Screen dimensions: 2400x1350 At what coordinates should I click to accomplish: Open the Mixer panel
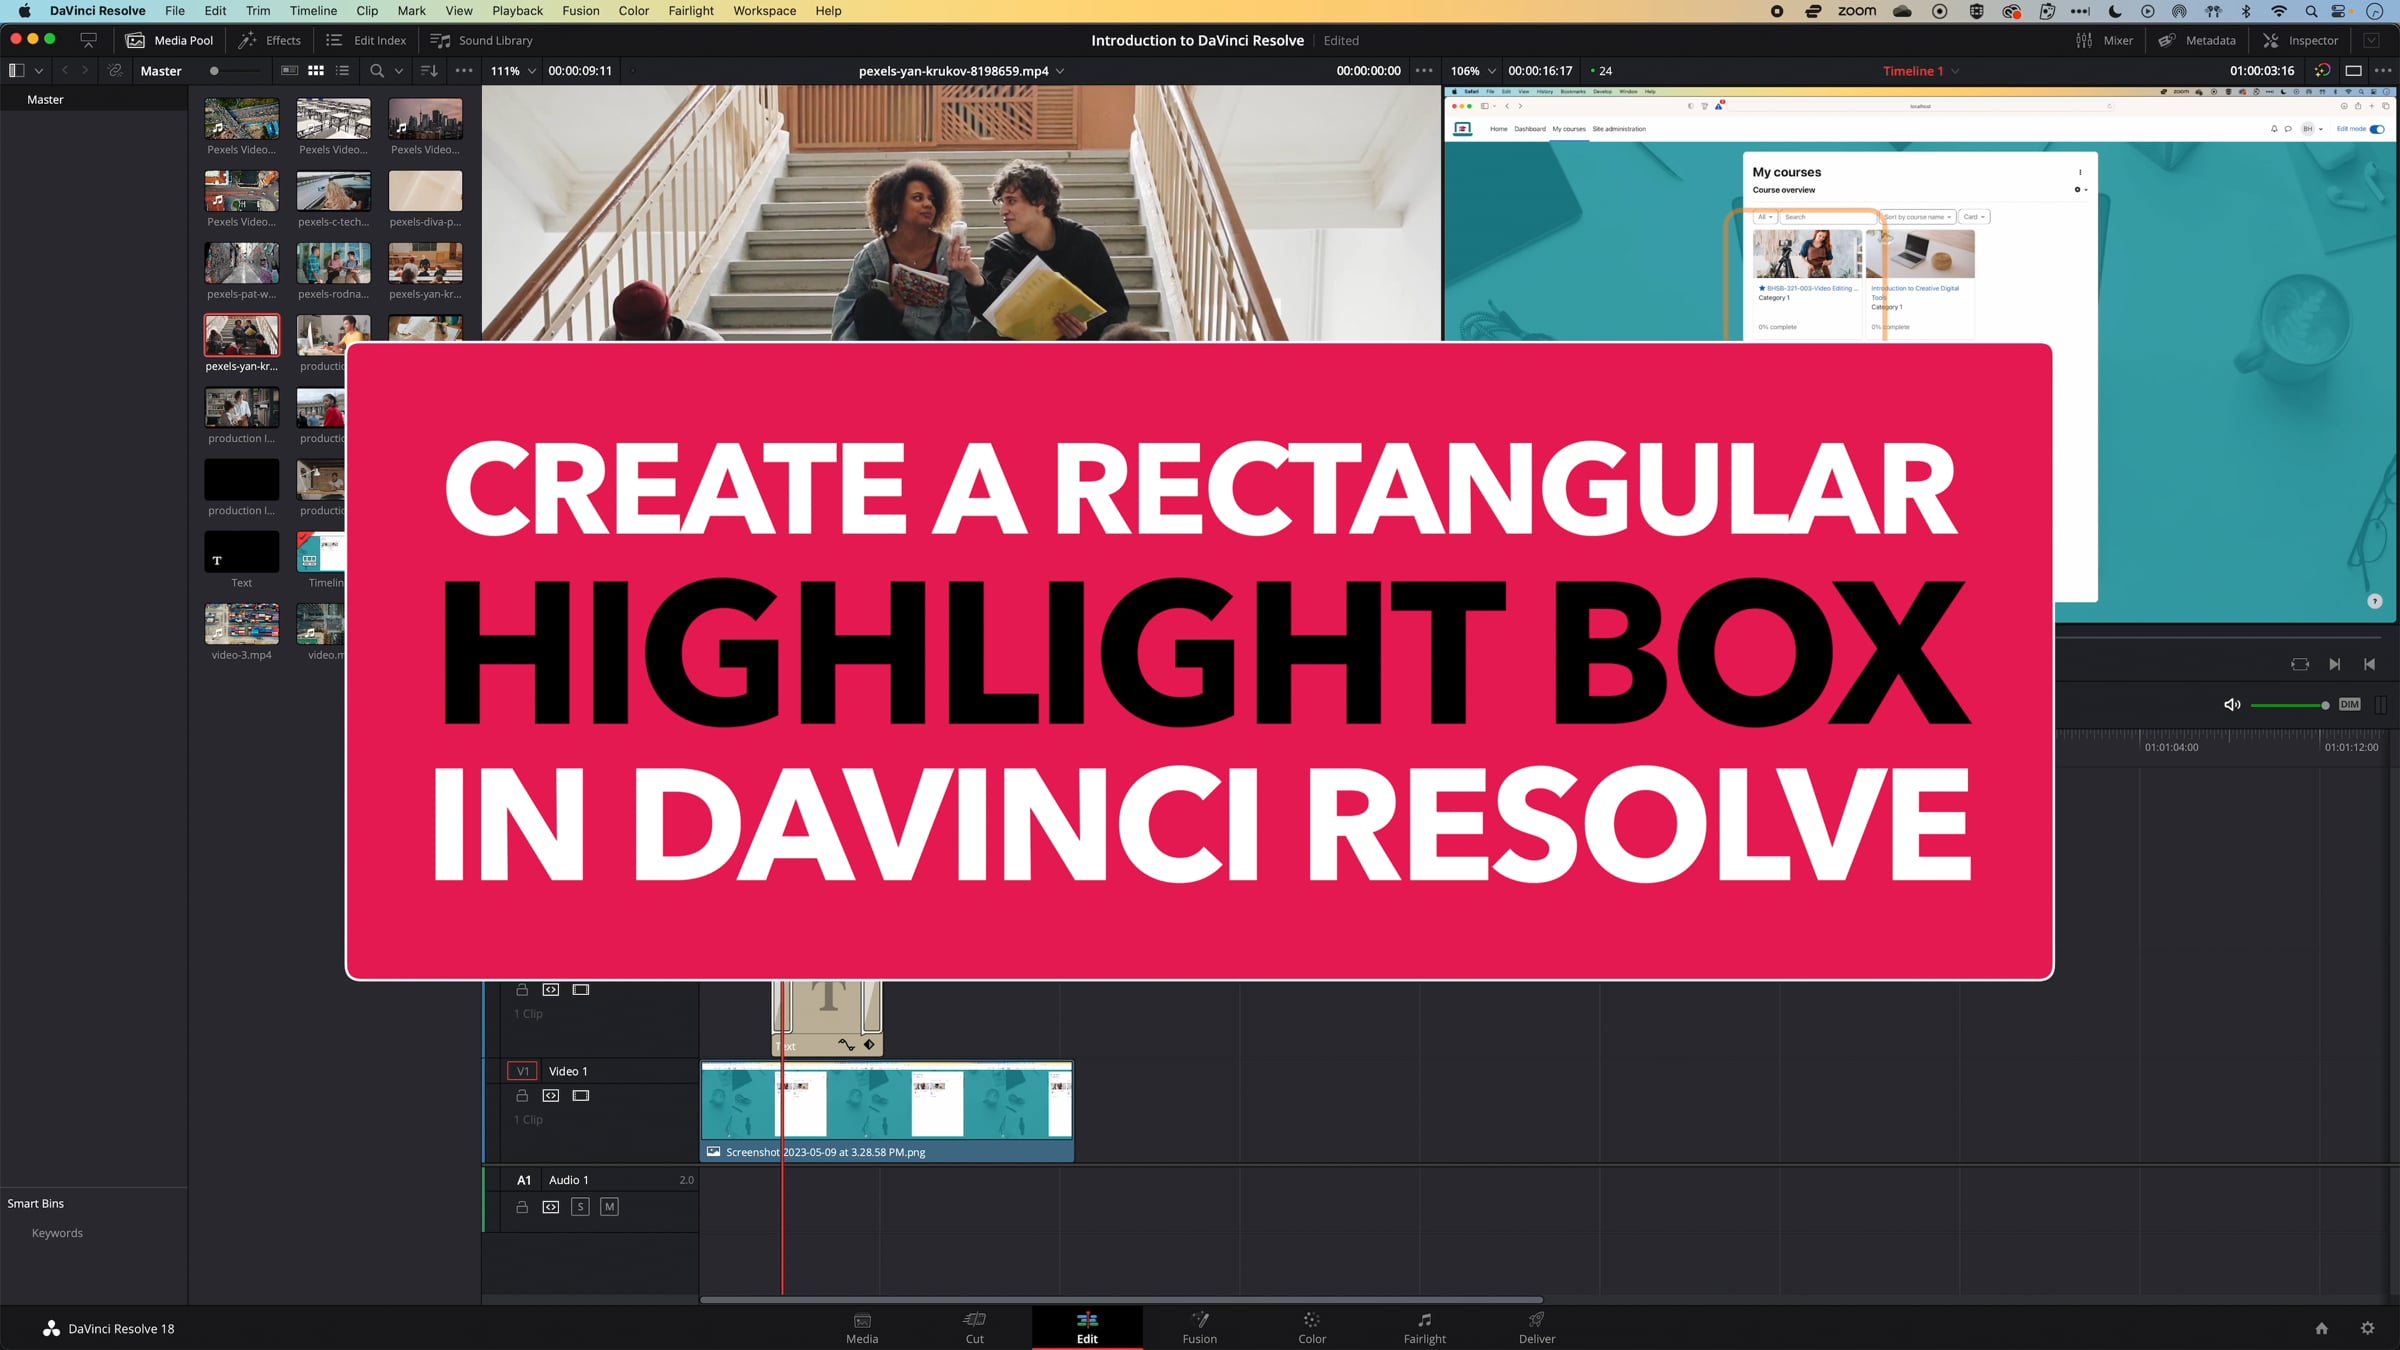[x=2104, y=40]
